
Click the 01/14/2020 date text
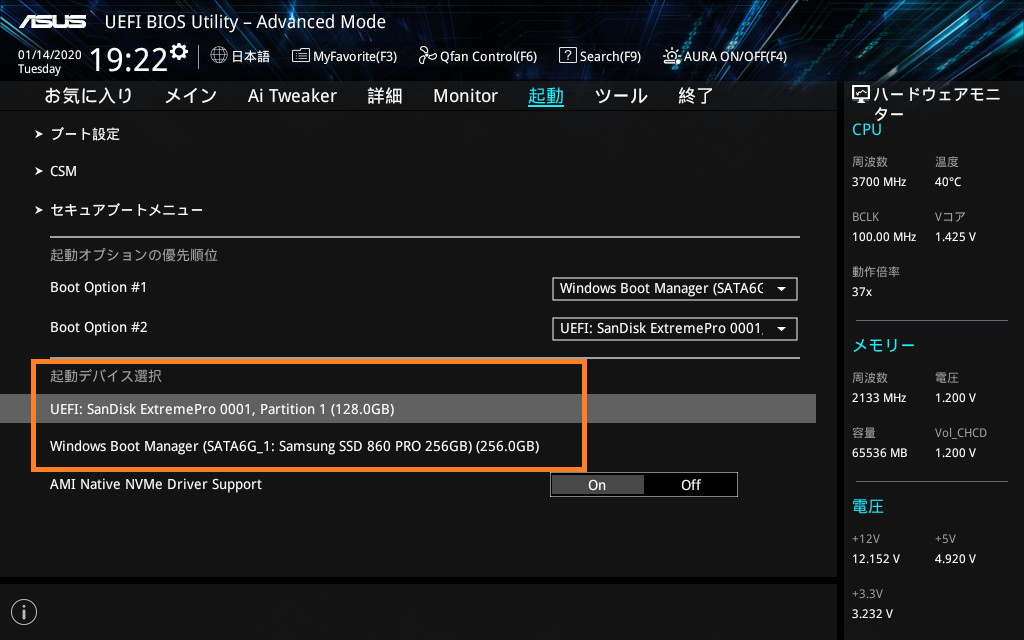50,55
